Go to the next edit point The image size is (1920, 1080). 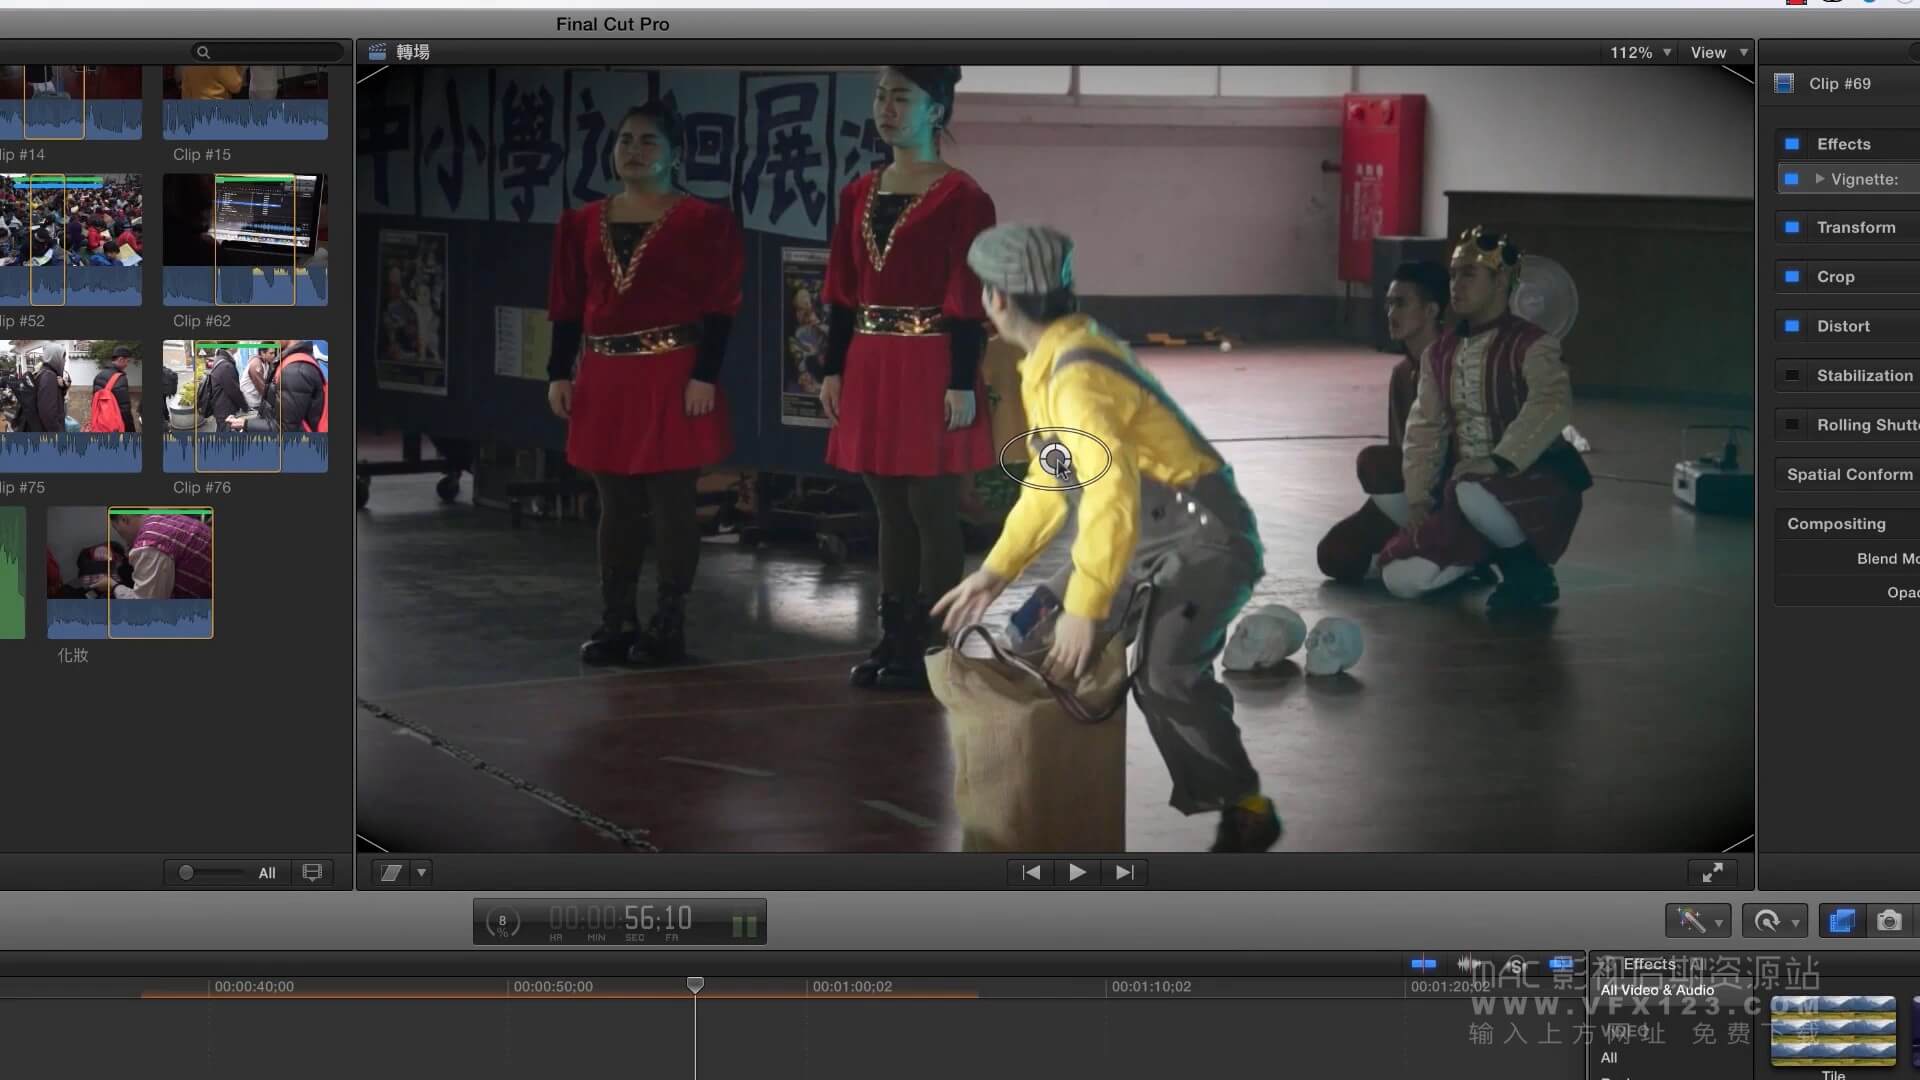[1124, 872]
